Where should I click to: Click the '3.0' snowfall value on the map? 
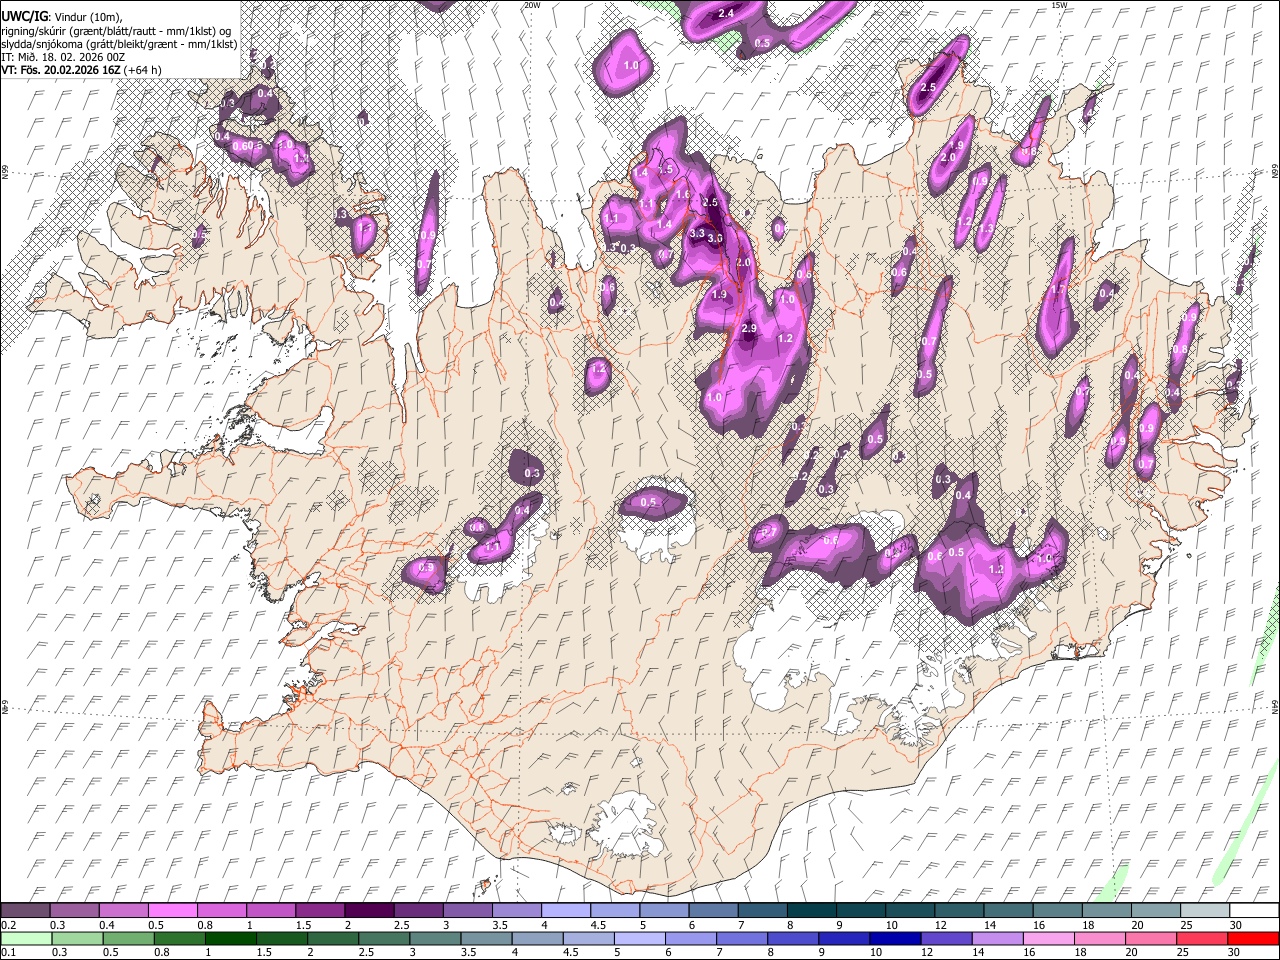715,239
